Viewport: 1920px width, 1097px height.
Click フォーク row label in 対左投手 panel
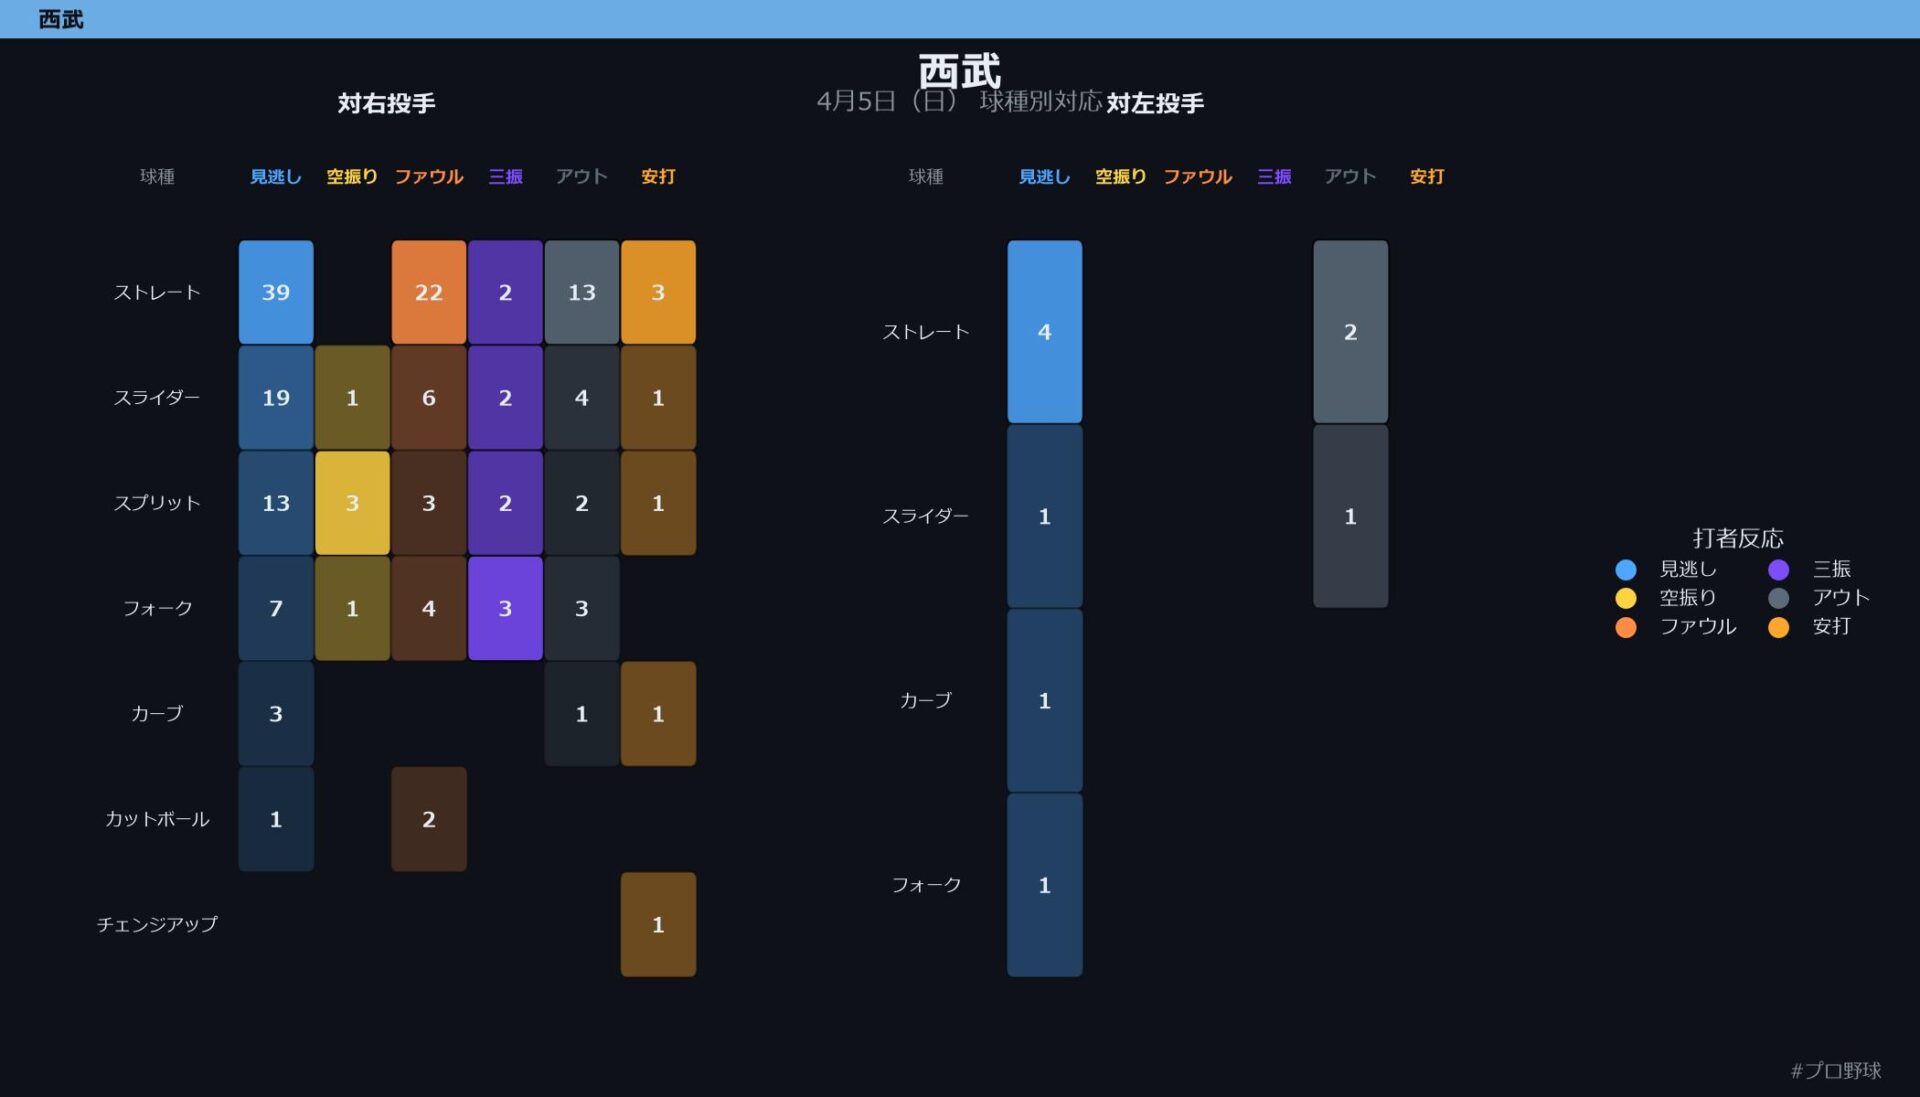(926, 885)
